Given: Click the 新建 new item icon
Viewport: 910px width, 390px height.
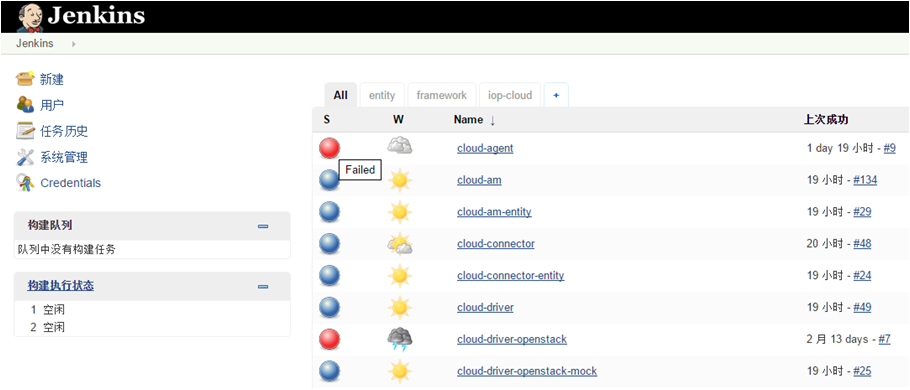Looking at the screenshot, I should pyautogui.click(x=26, y=78).
